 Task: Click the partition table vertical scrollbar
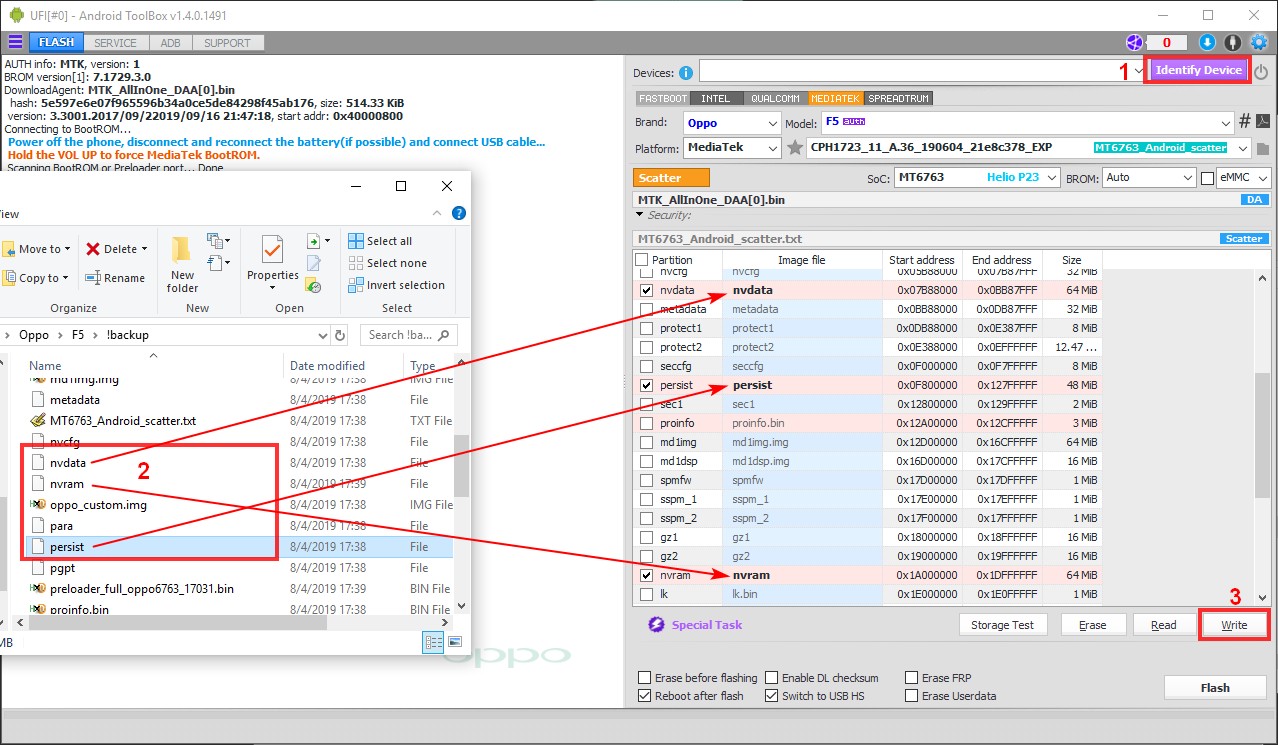pyautogui.click(x=1263, y=437)
